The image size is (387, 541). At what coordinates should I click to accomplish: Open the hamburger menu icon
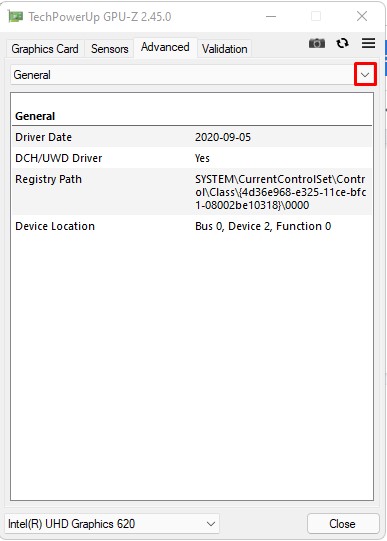368,43
